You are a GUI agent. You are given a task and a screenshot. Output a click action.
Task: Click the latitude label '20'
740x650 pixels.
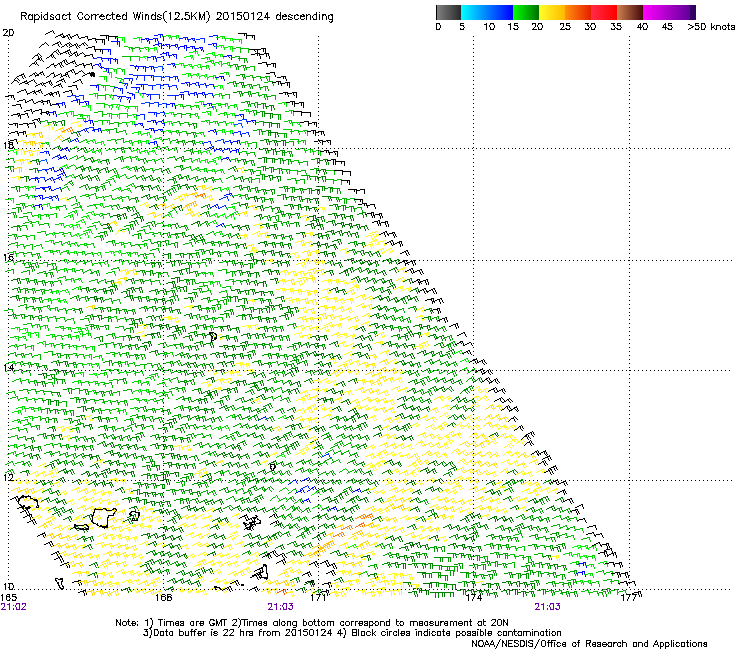pyautogui.click(x=8, y=33)
